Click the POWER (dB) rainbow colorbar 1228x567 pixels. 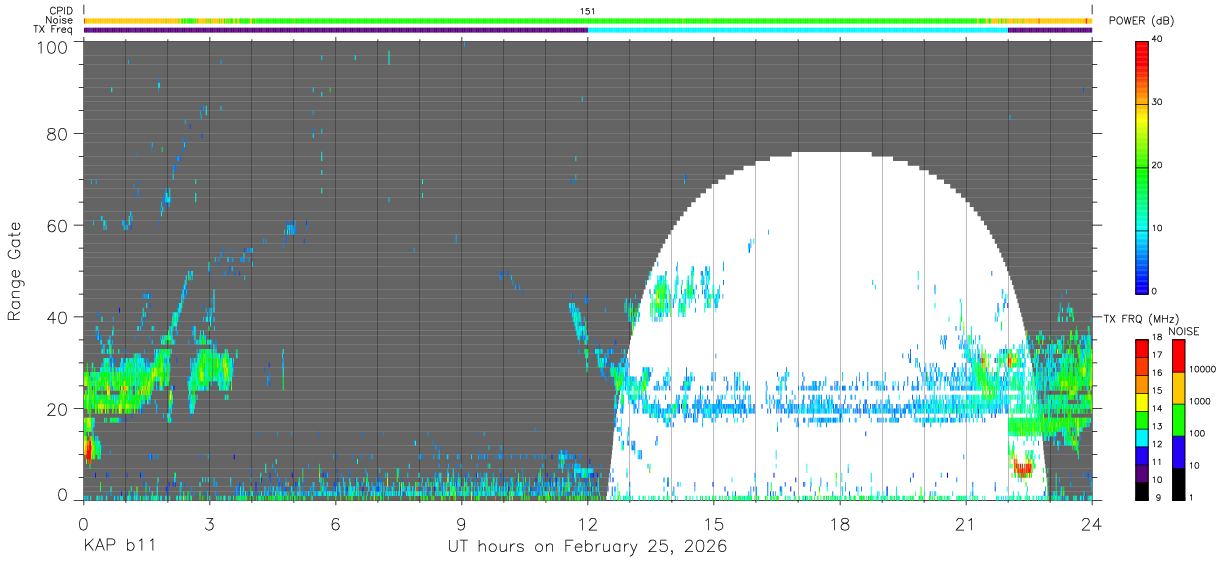point(1142,166)
